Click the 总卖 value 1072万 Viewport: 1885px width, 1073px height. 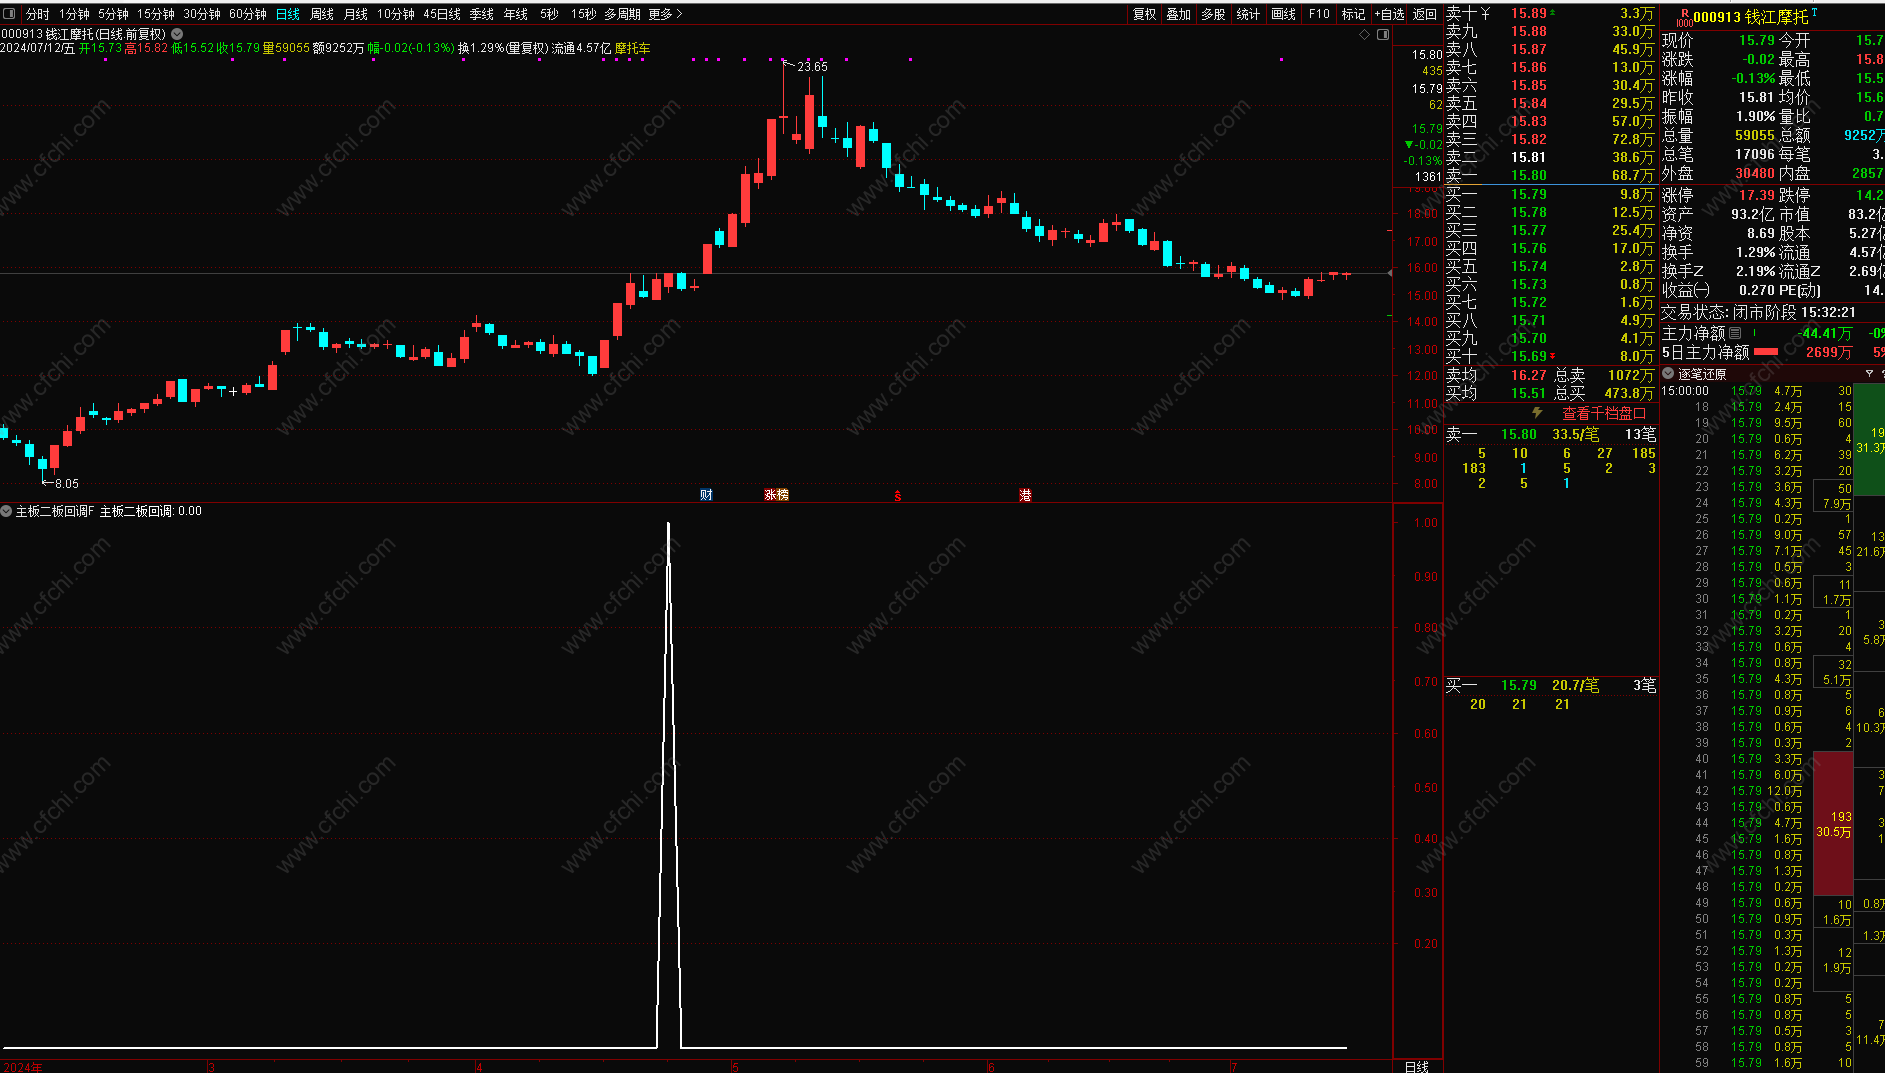tap(1631, 375)
